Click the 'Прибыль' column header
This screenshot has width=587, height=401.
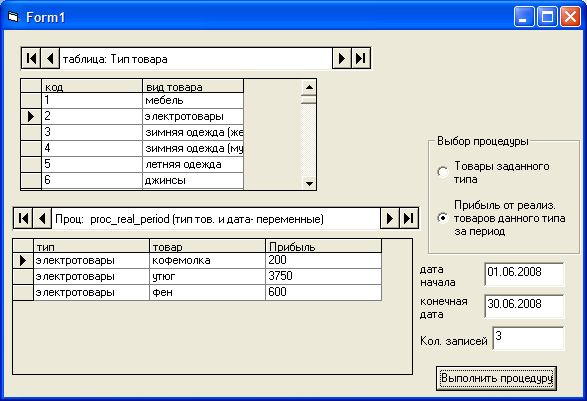[323, 246]
